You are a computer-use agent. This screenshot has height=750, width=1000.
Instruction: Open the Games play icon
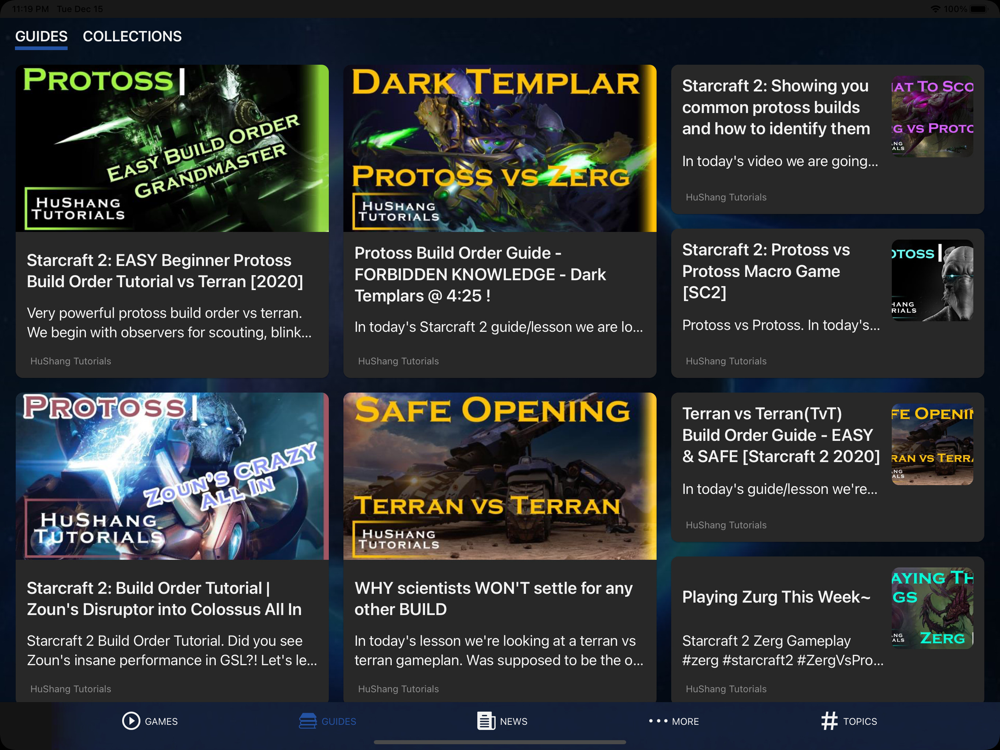(131, 721)
